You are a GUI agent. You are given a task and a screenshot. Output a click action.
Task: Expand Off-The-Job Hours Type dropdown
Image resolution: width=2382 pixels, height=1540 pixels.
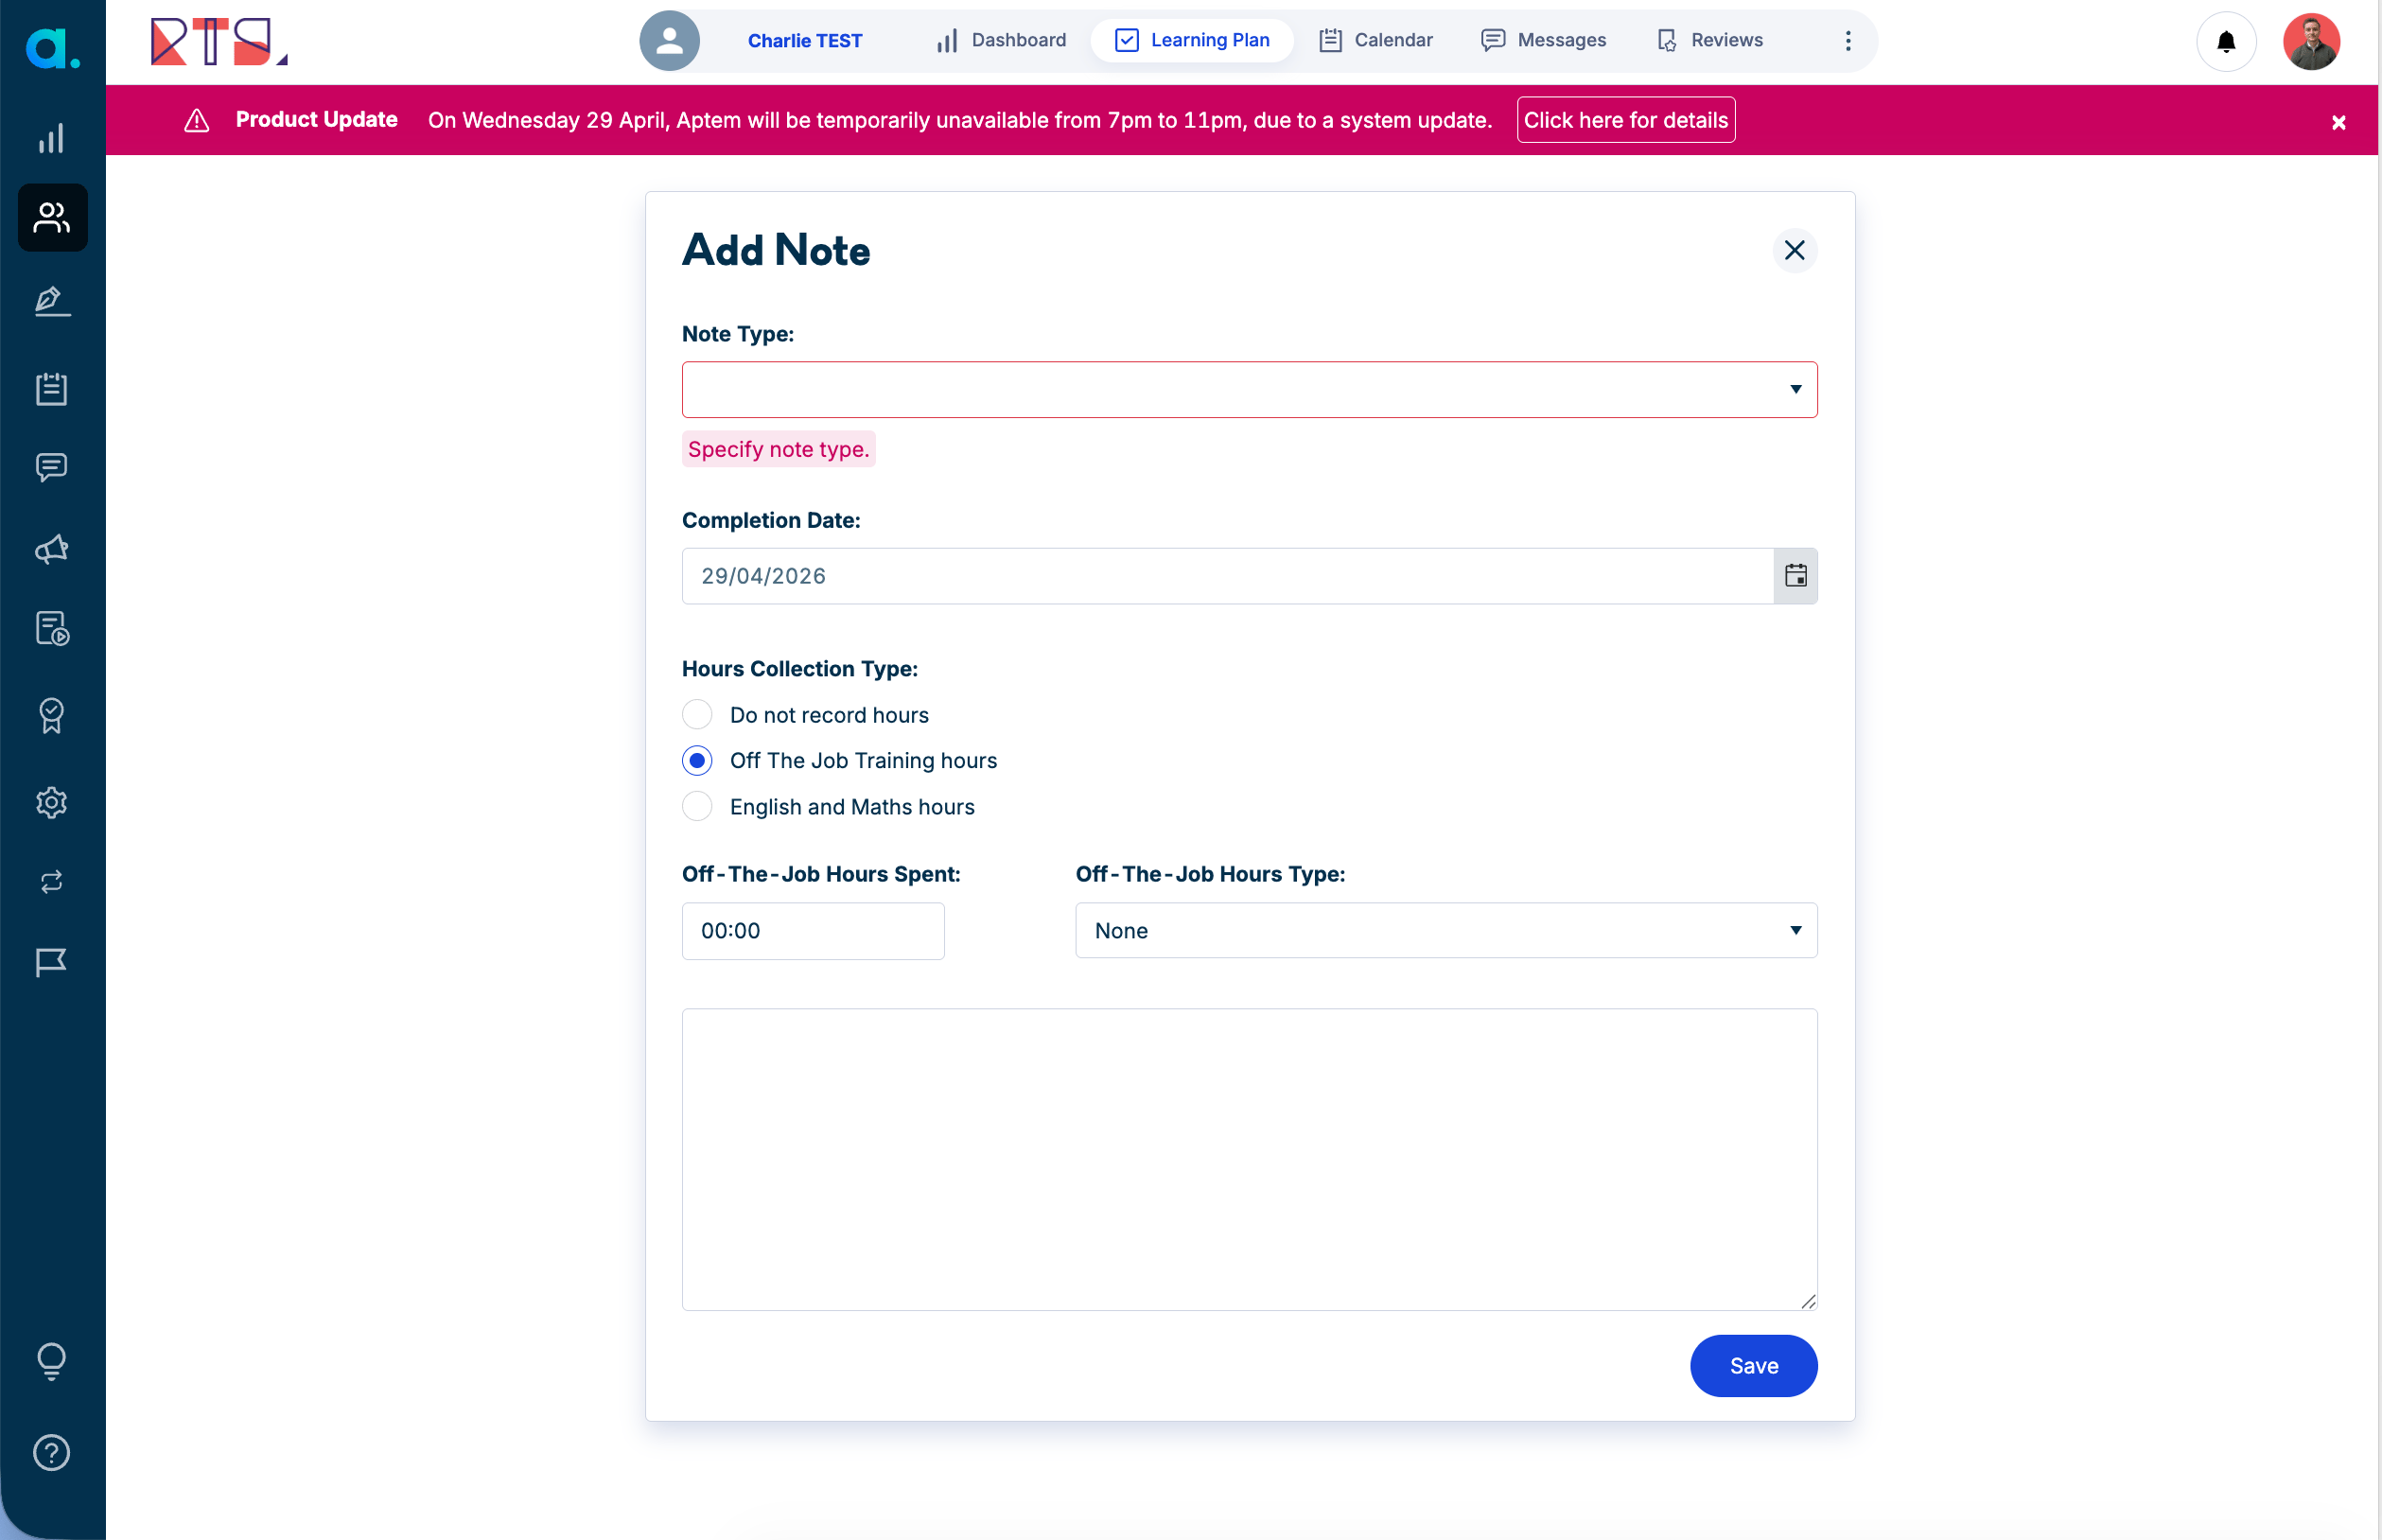coord(1445,931)
